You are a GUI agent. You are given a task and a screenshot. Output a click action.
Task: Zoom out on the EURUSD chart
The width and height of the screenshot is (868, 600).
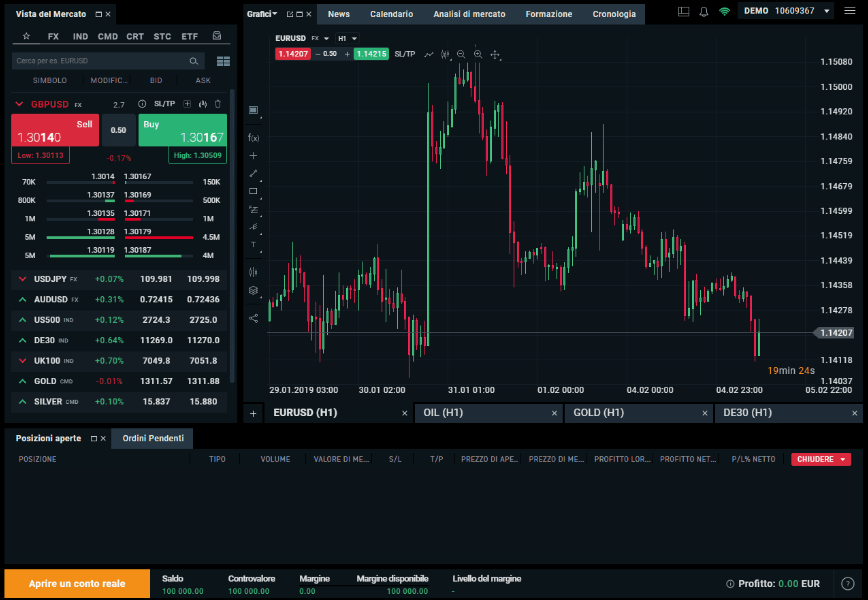tap(461, 54)
